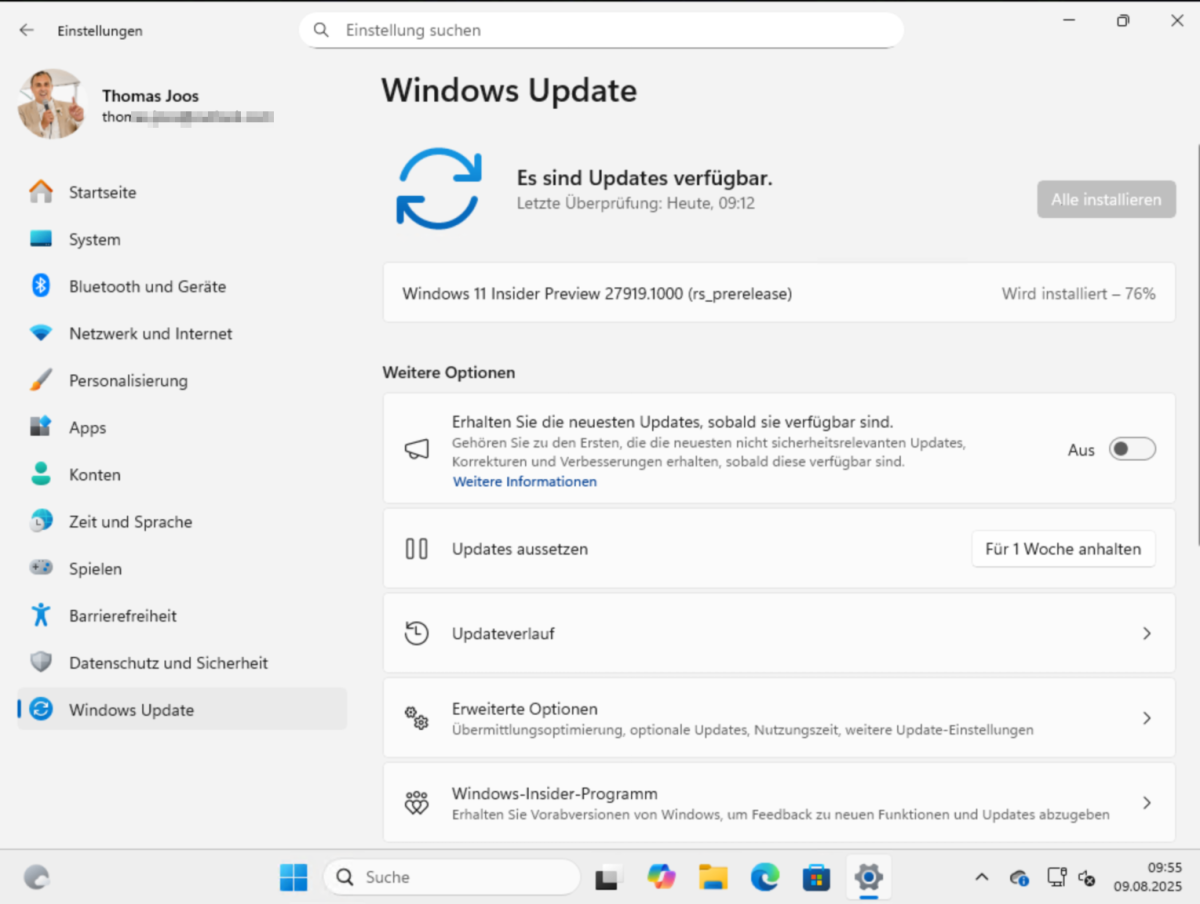The image size is (1200, 904).
Task: Open the Windows Update section icon
Action: (x=40, y=710)
